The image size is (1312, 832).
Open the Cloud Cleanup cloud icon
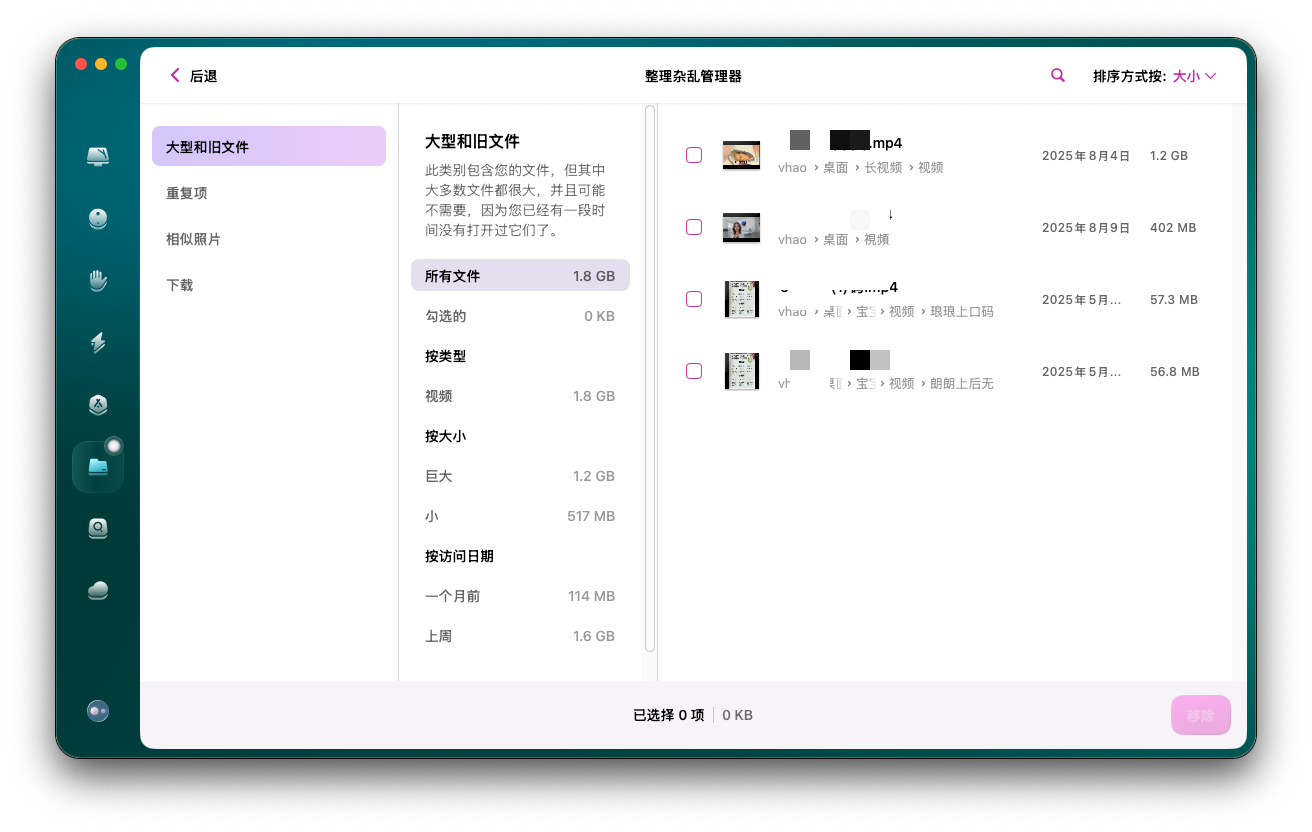[98, 590]
